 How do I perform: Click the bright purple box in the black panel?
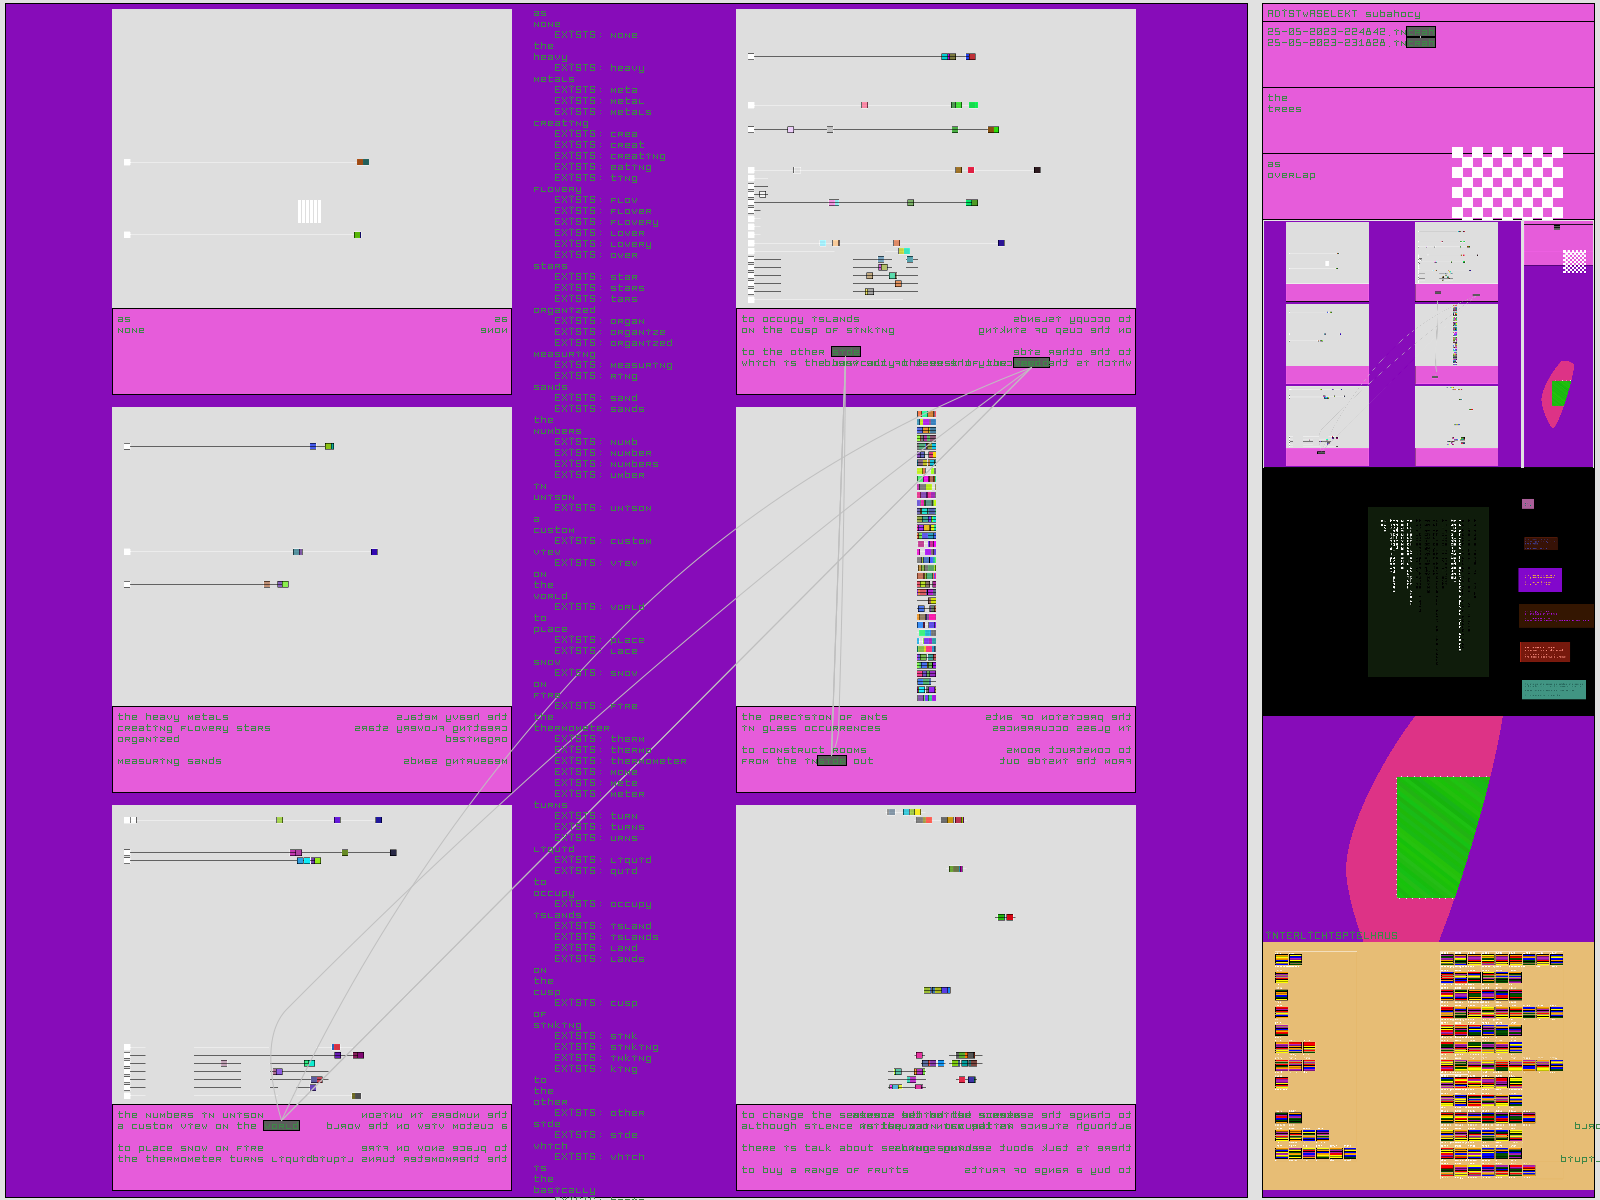point(1539,580)
